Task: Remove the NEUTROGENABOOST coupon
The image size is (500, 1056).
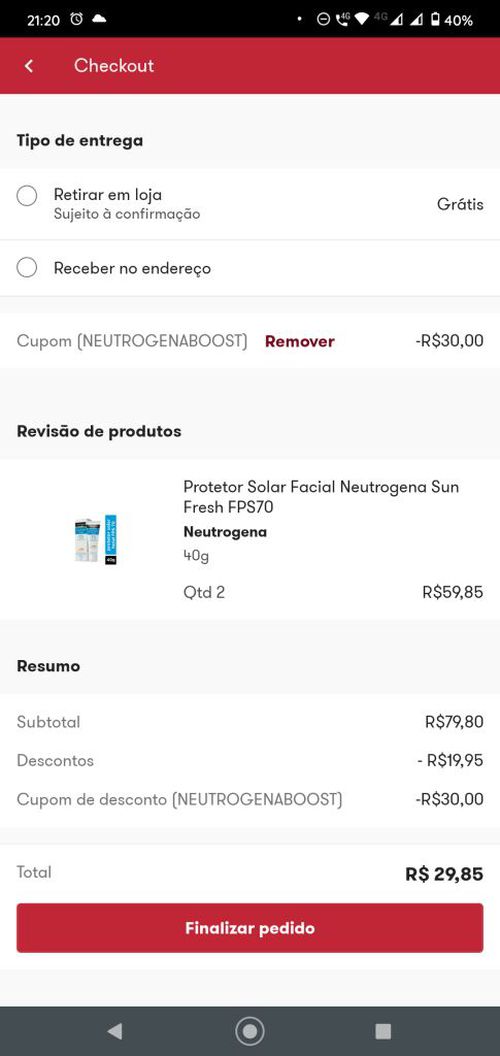Action: (300, 341)
